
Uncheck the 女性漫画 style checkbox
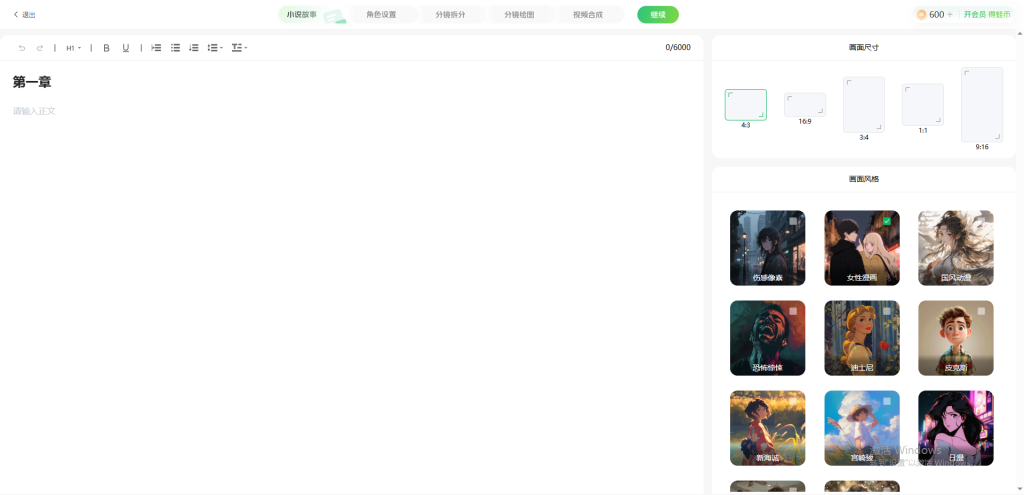887,221
